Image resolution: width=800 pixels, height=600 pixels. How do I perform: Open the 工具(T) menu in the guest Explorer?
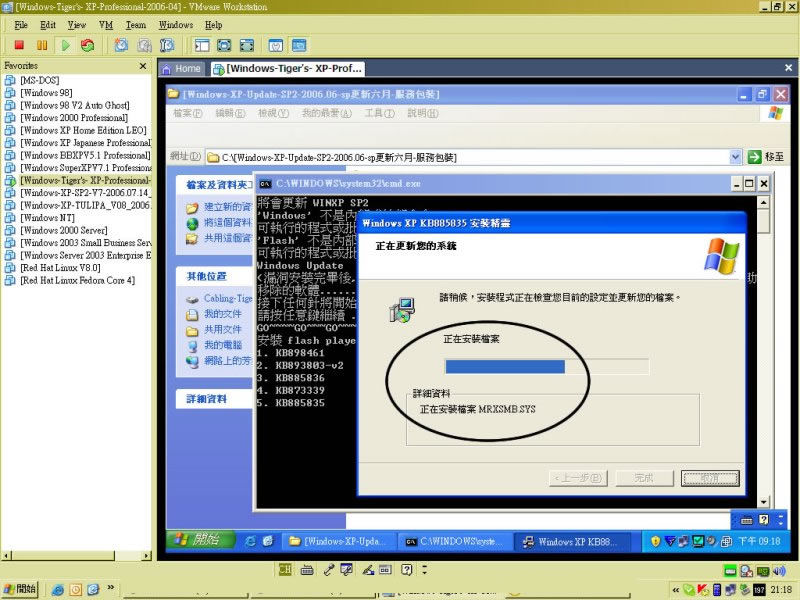[x=379, y=113]
